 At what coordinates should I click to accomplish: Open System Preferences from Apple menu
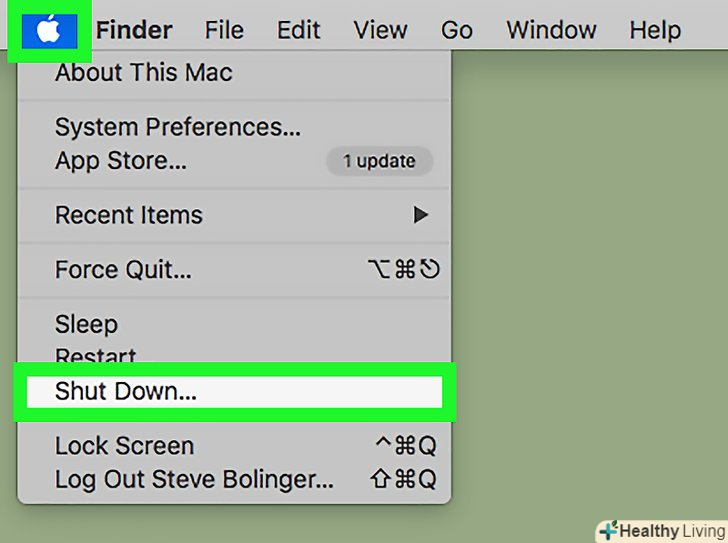[x=177, y=128]
